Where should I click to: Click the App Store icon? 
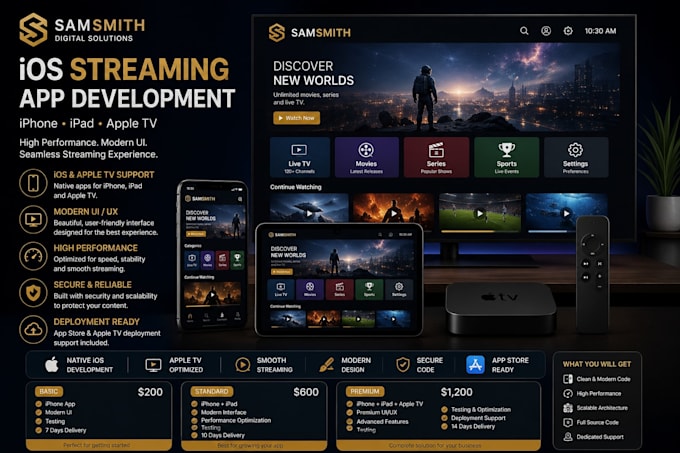tap(475, 365)
